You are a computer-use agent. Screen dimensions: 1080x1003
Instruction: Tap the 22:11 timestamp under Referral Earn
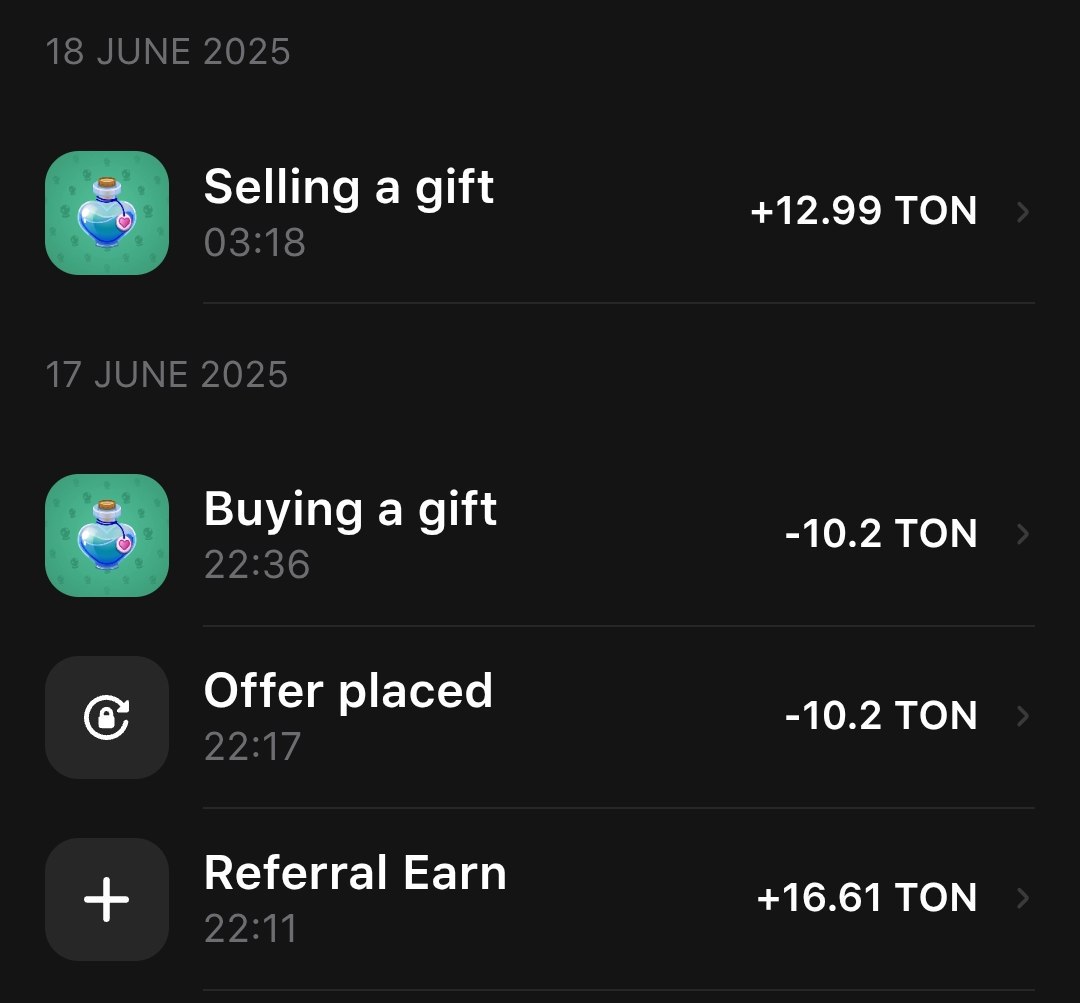coord(251,929)
